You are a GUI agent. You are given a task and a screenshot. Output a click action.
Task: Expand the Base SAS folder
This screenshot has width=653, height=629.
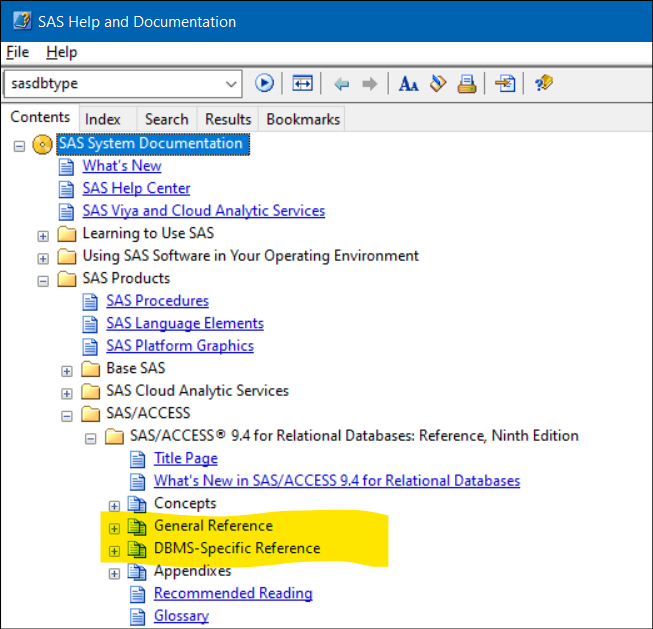coord(67,369)
